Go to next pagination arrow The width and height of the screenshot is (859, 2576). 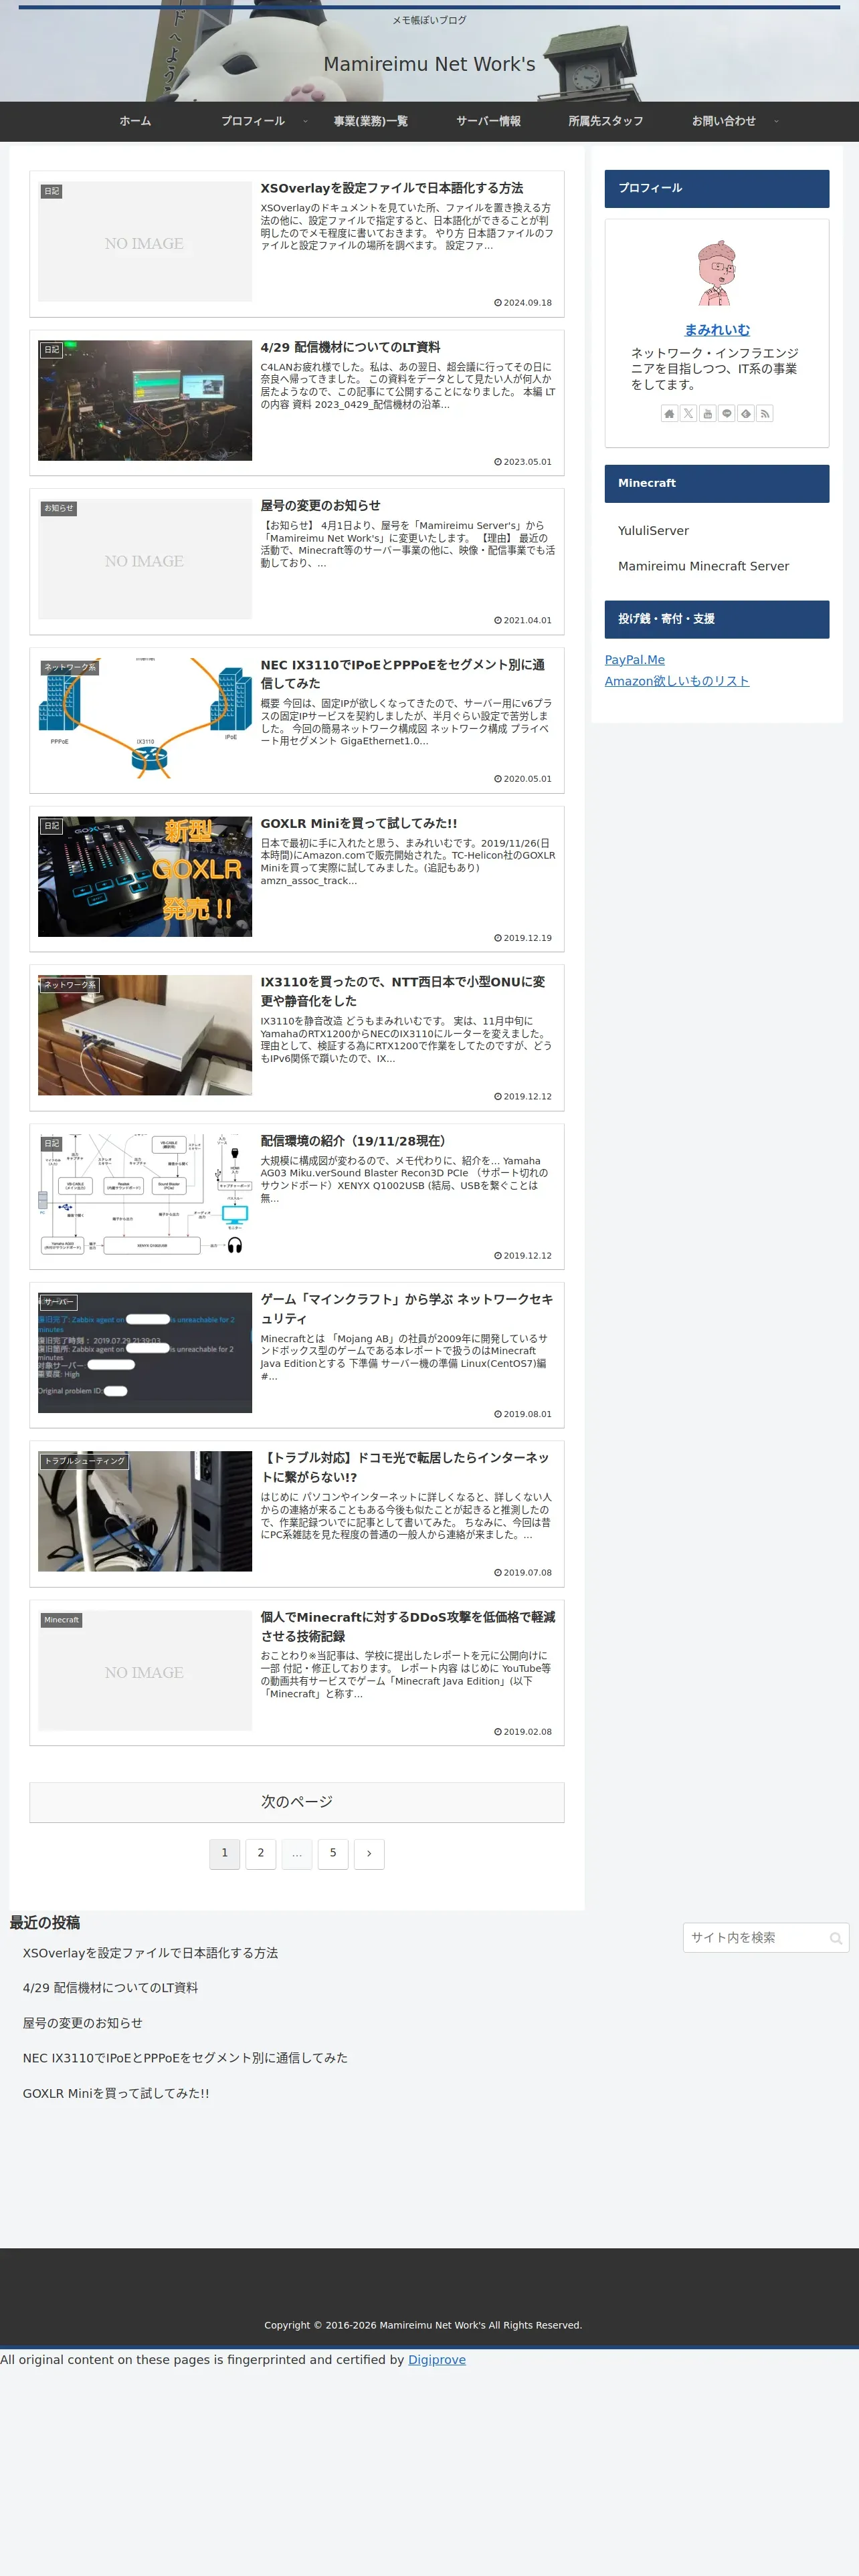(x=369, y=1853)
